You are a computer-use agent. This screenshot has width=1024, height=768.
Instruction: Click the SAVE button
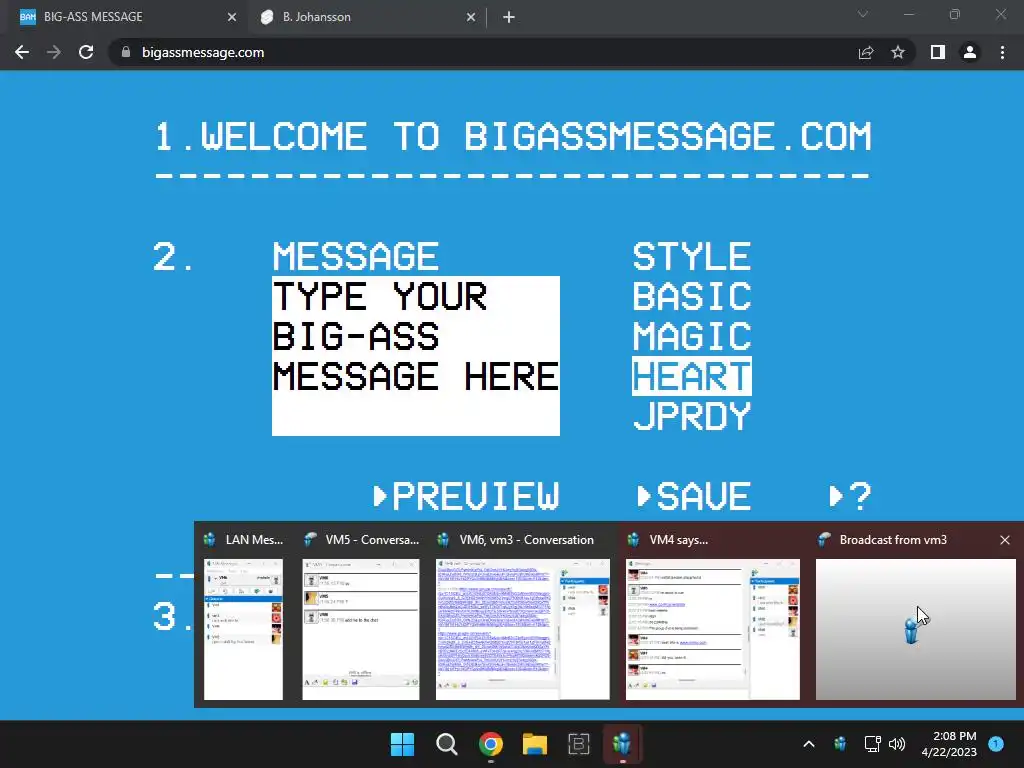tap(694, 496)
